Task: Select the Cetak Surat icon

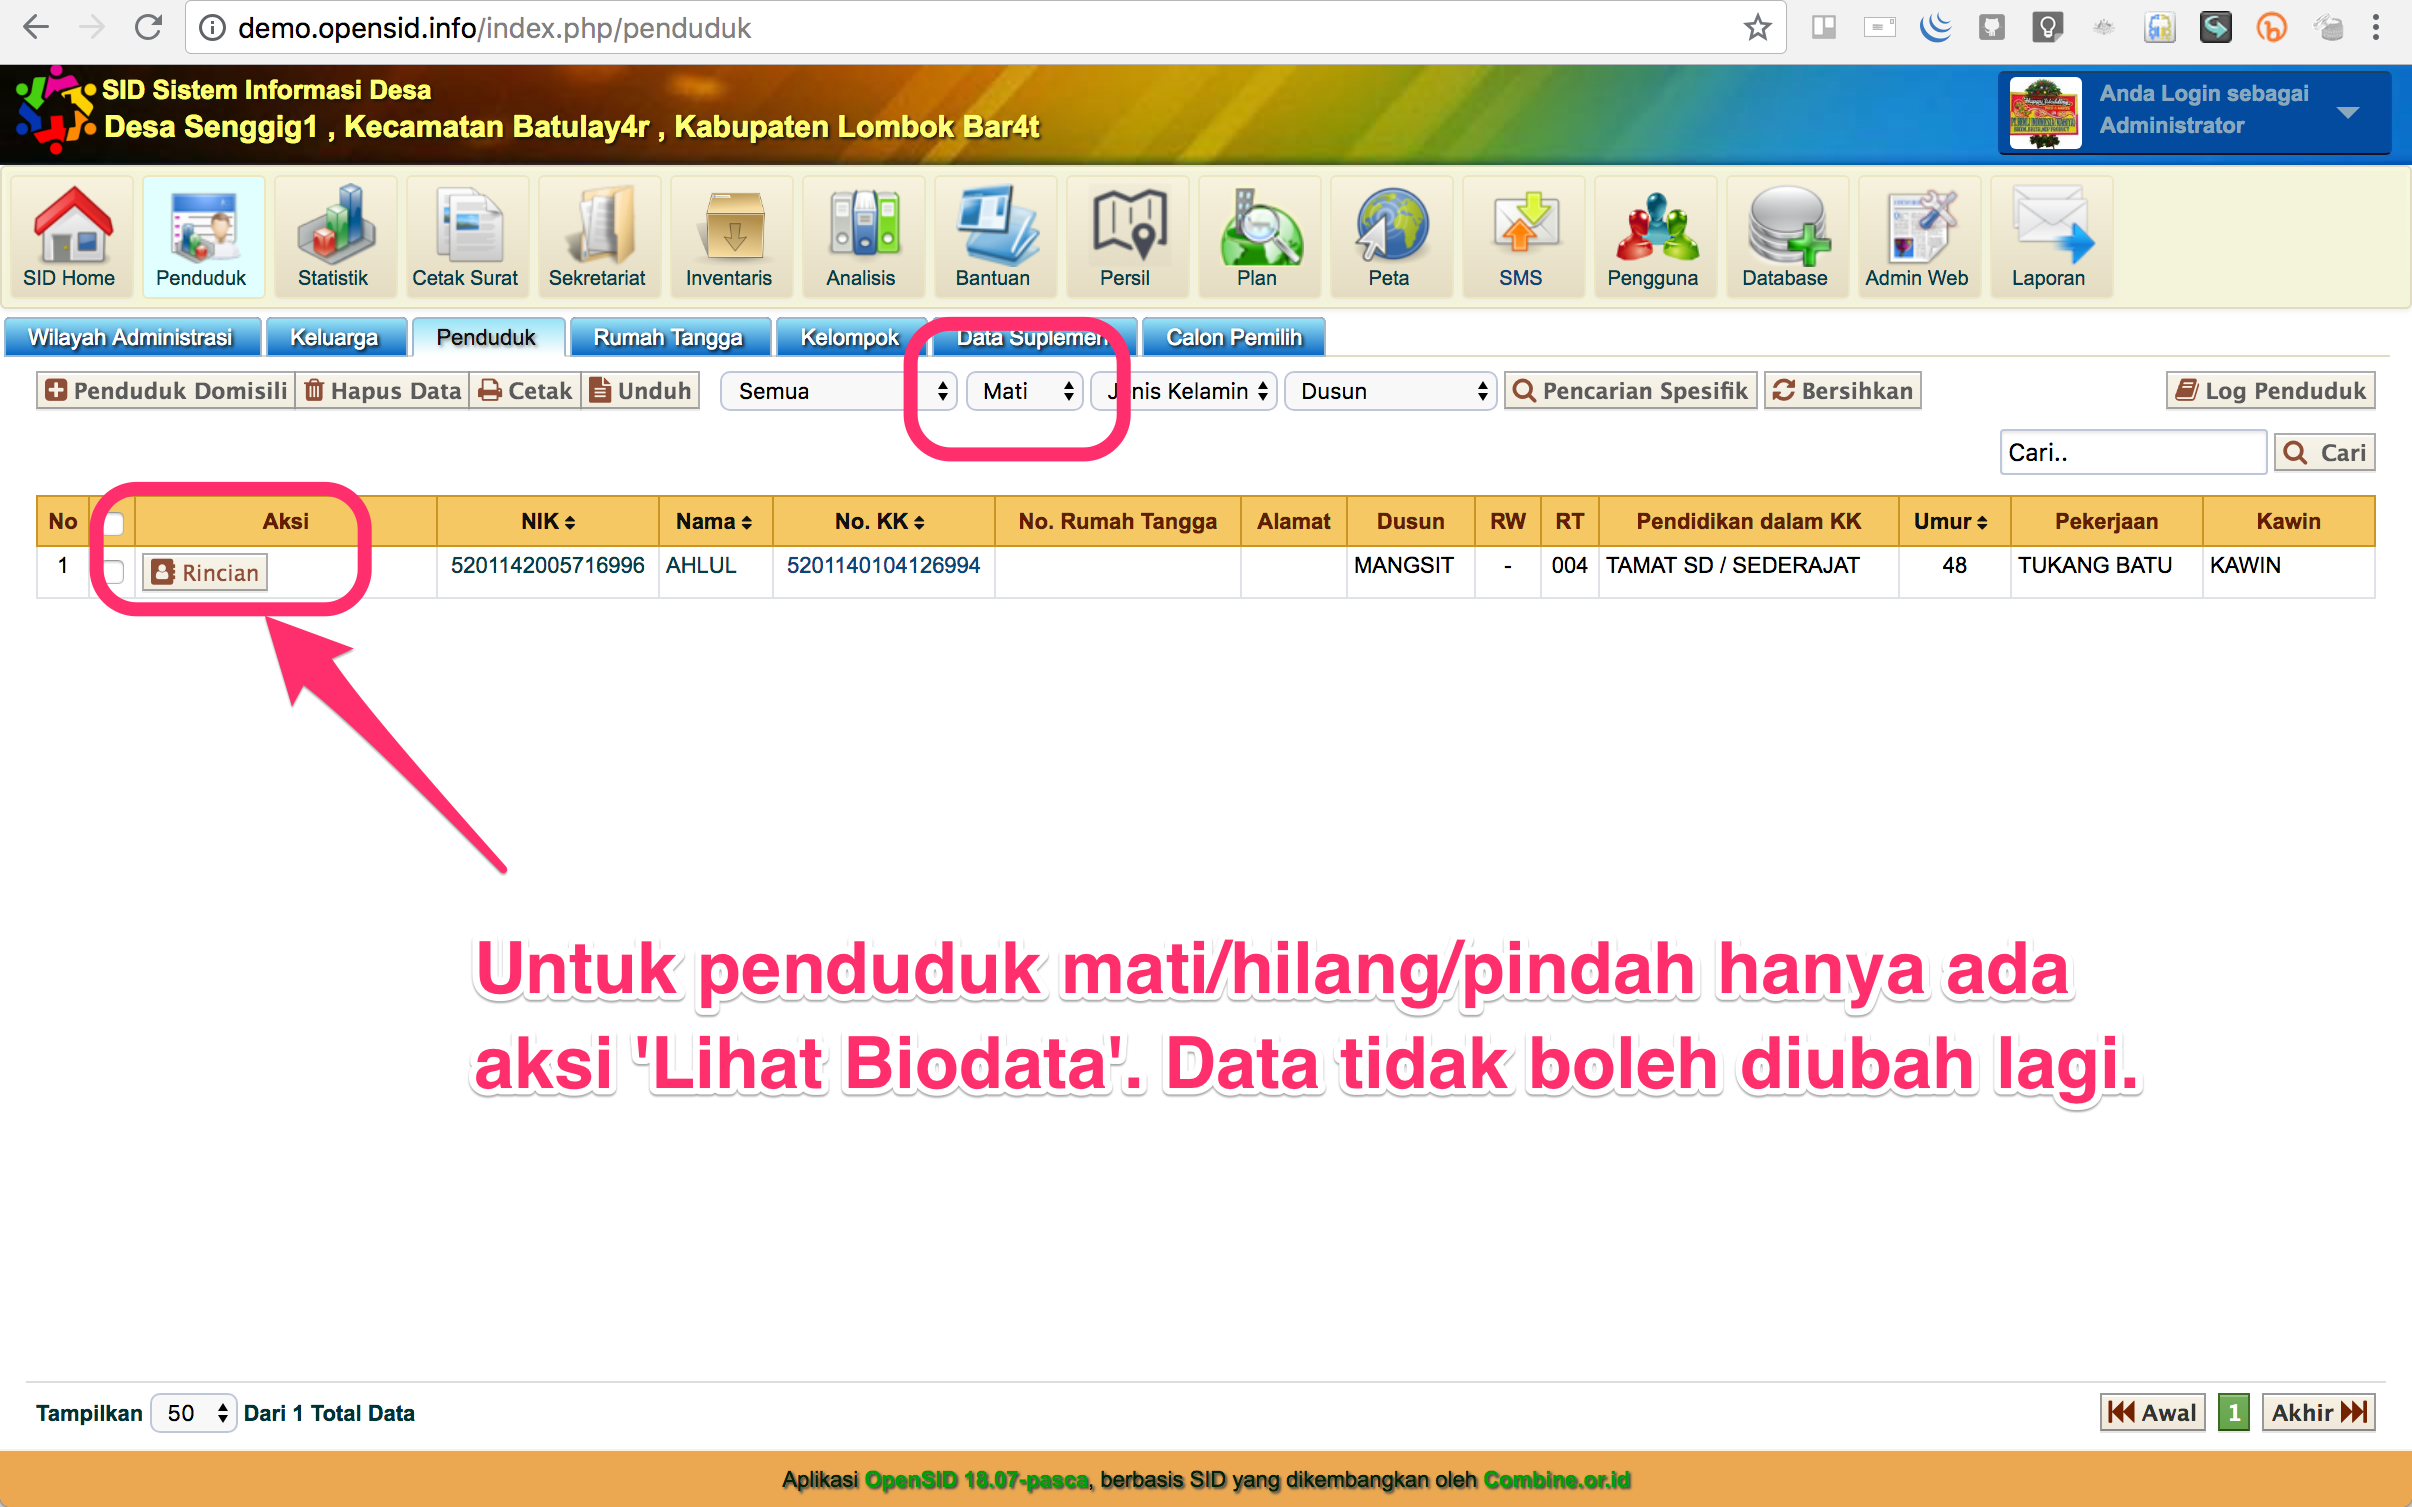Action: 466,237
